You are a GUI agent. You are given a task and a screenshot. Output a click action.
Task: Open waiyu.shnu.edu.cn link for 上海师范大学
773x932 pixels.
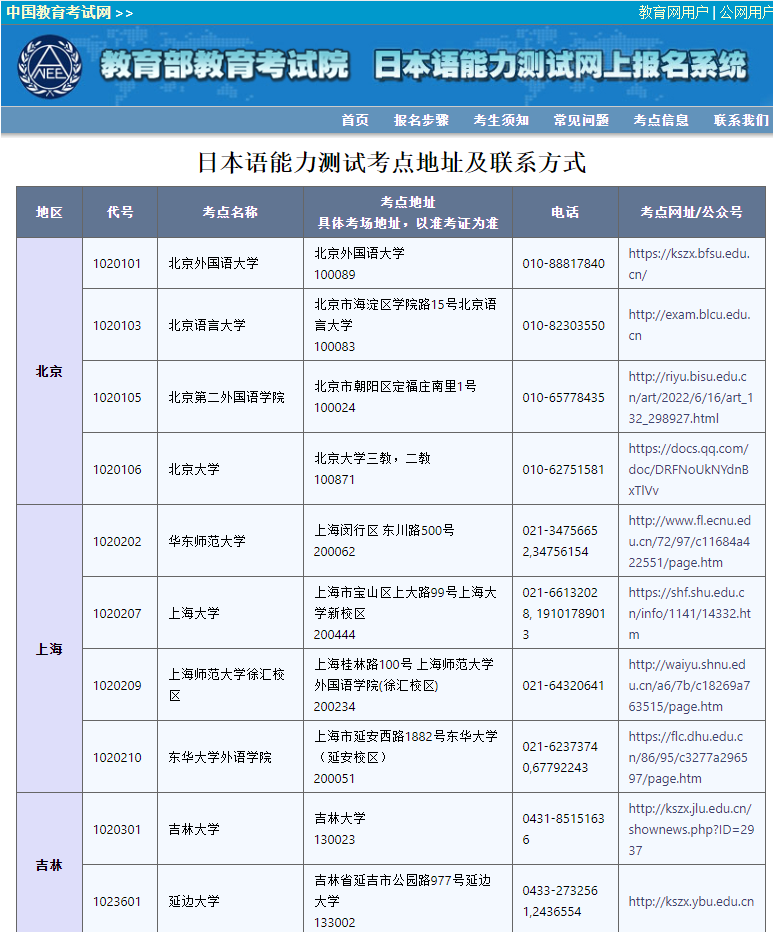tap(689, 685)
